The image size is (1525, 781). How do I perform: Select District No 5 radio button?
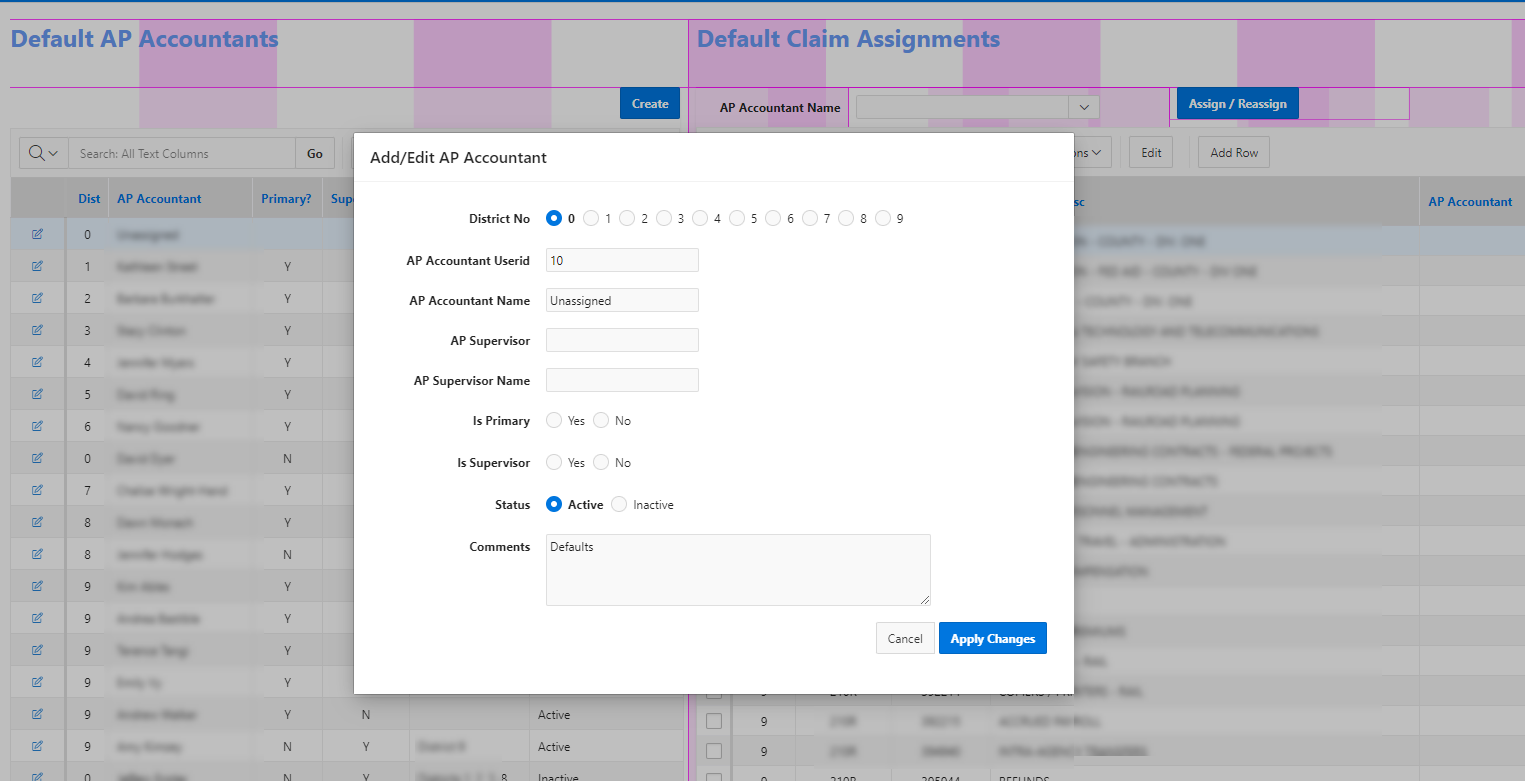coord(737,218)
